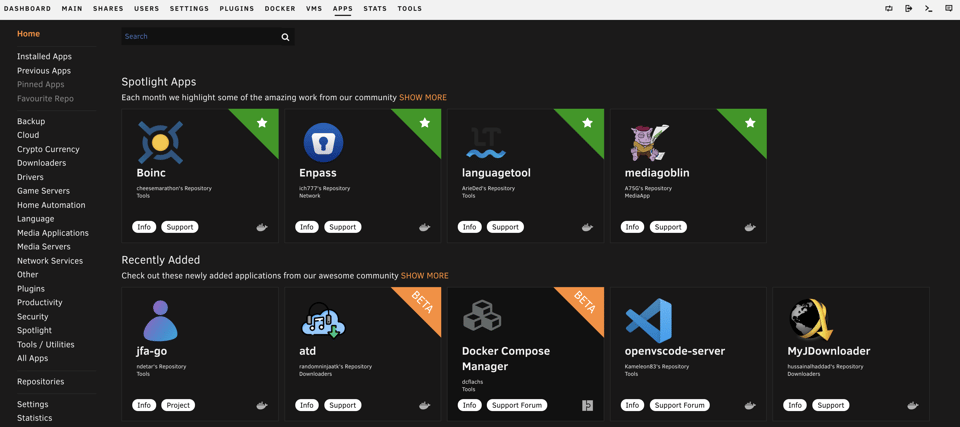This screenshot has width=960, height=427.
Task: Click the openvscode-server VS Code logo
Action: 648,321
